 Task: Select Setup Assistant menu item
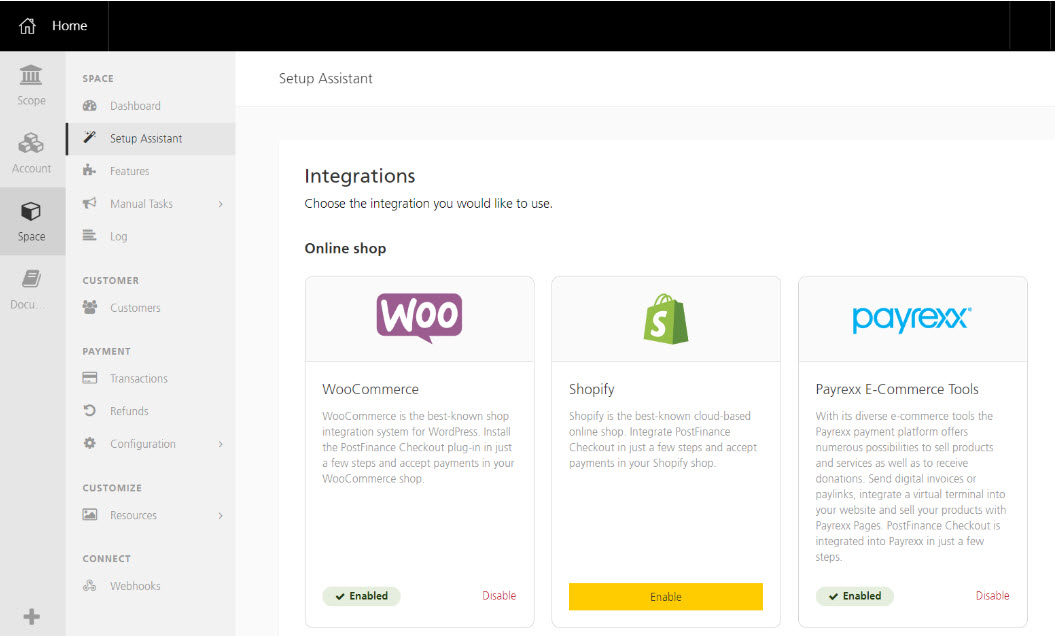[151, 138]
